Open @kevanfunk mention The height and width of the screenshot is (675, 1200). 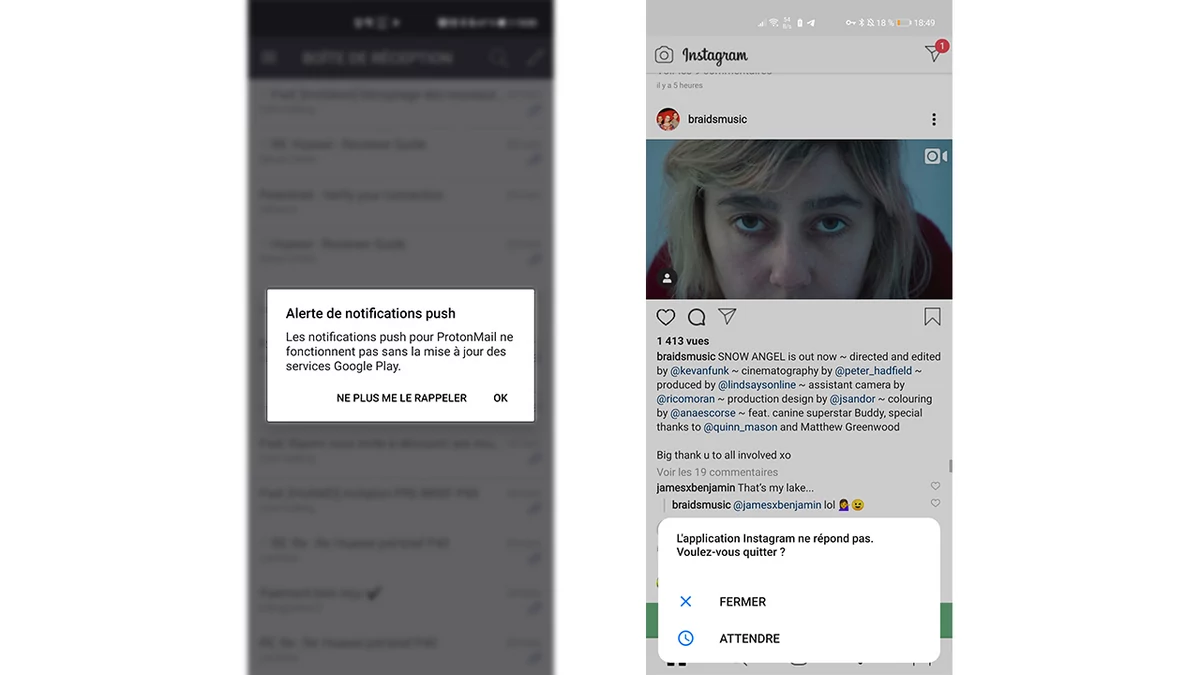pyautogui.click(x=701, y=371)
